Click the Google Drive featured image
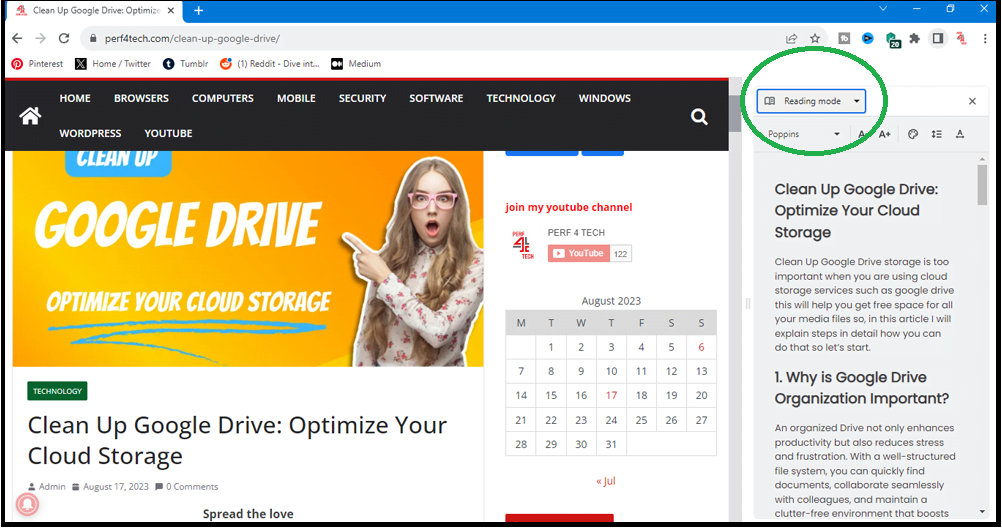Screen dimensions: 1002x530 [248, 258]
